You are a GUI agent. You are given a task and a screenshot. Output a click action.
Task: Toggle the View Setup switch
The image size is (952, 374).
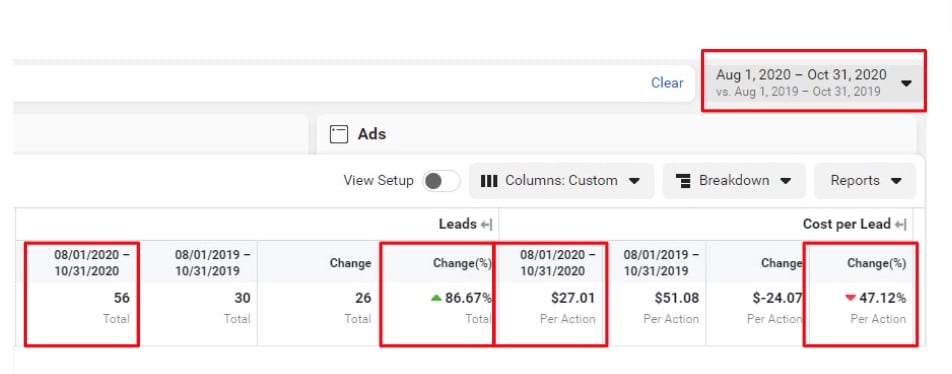coord(441,181)
